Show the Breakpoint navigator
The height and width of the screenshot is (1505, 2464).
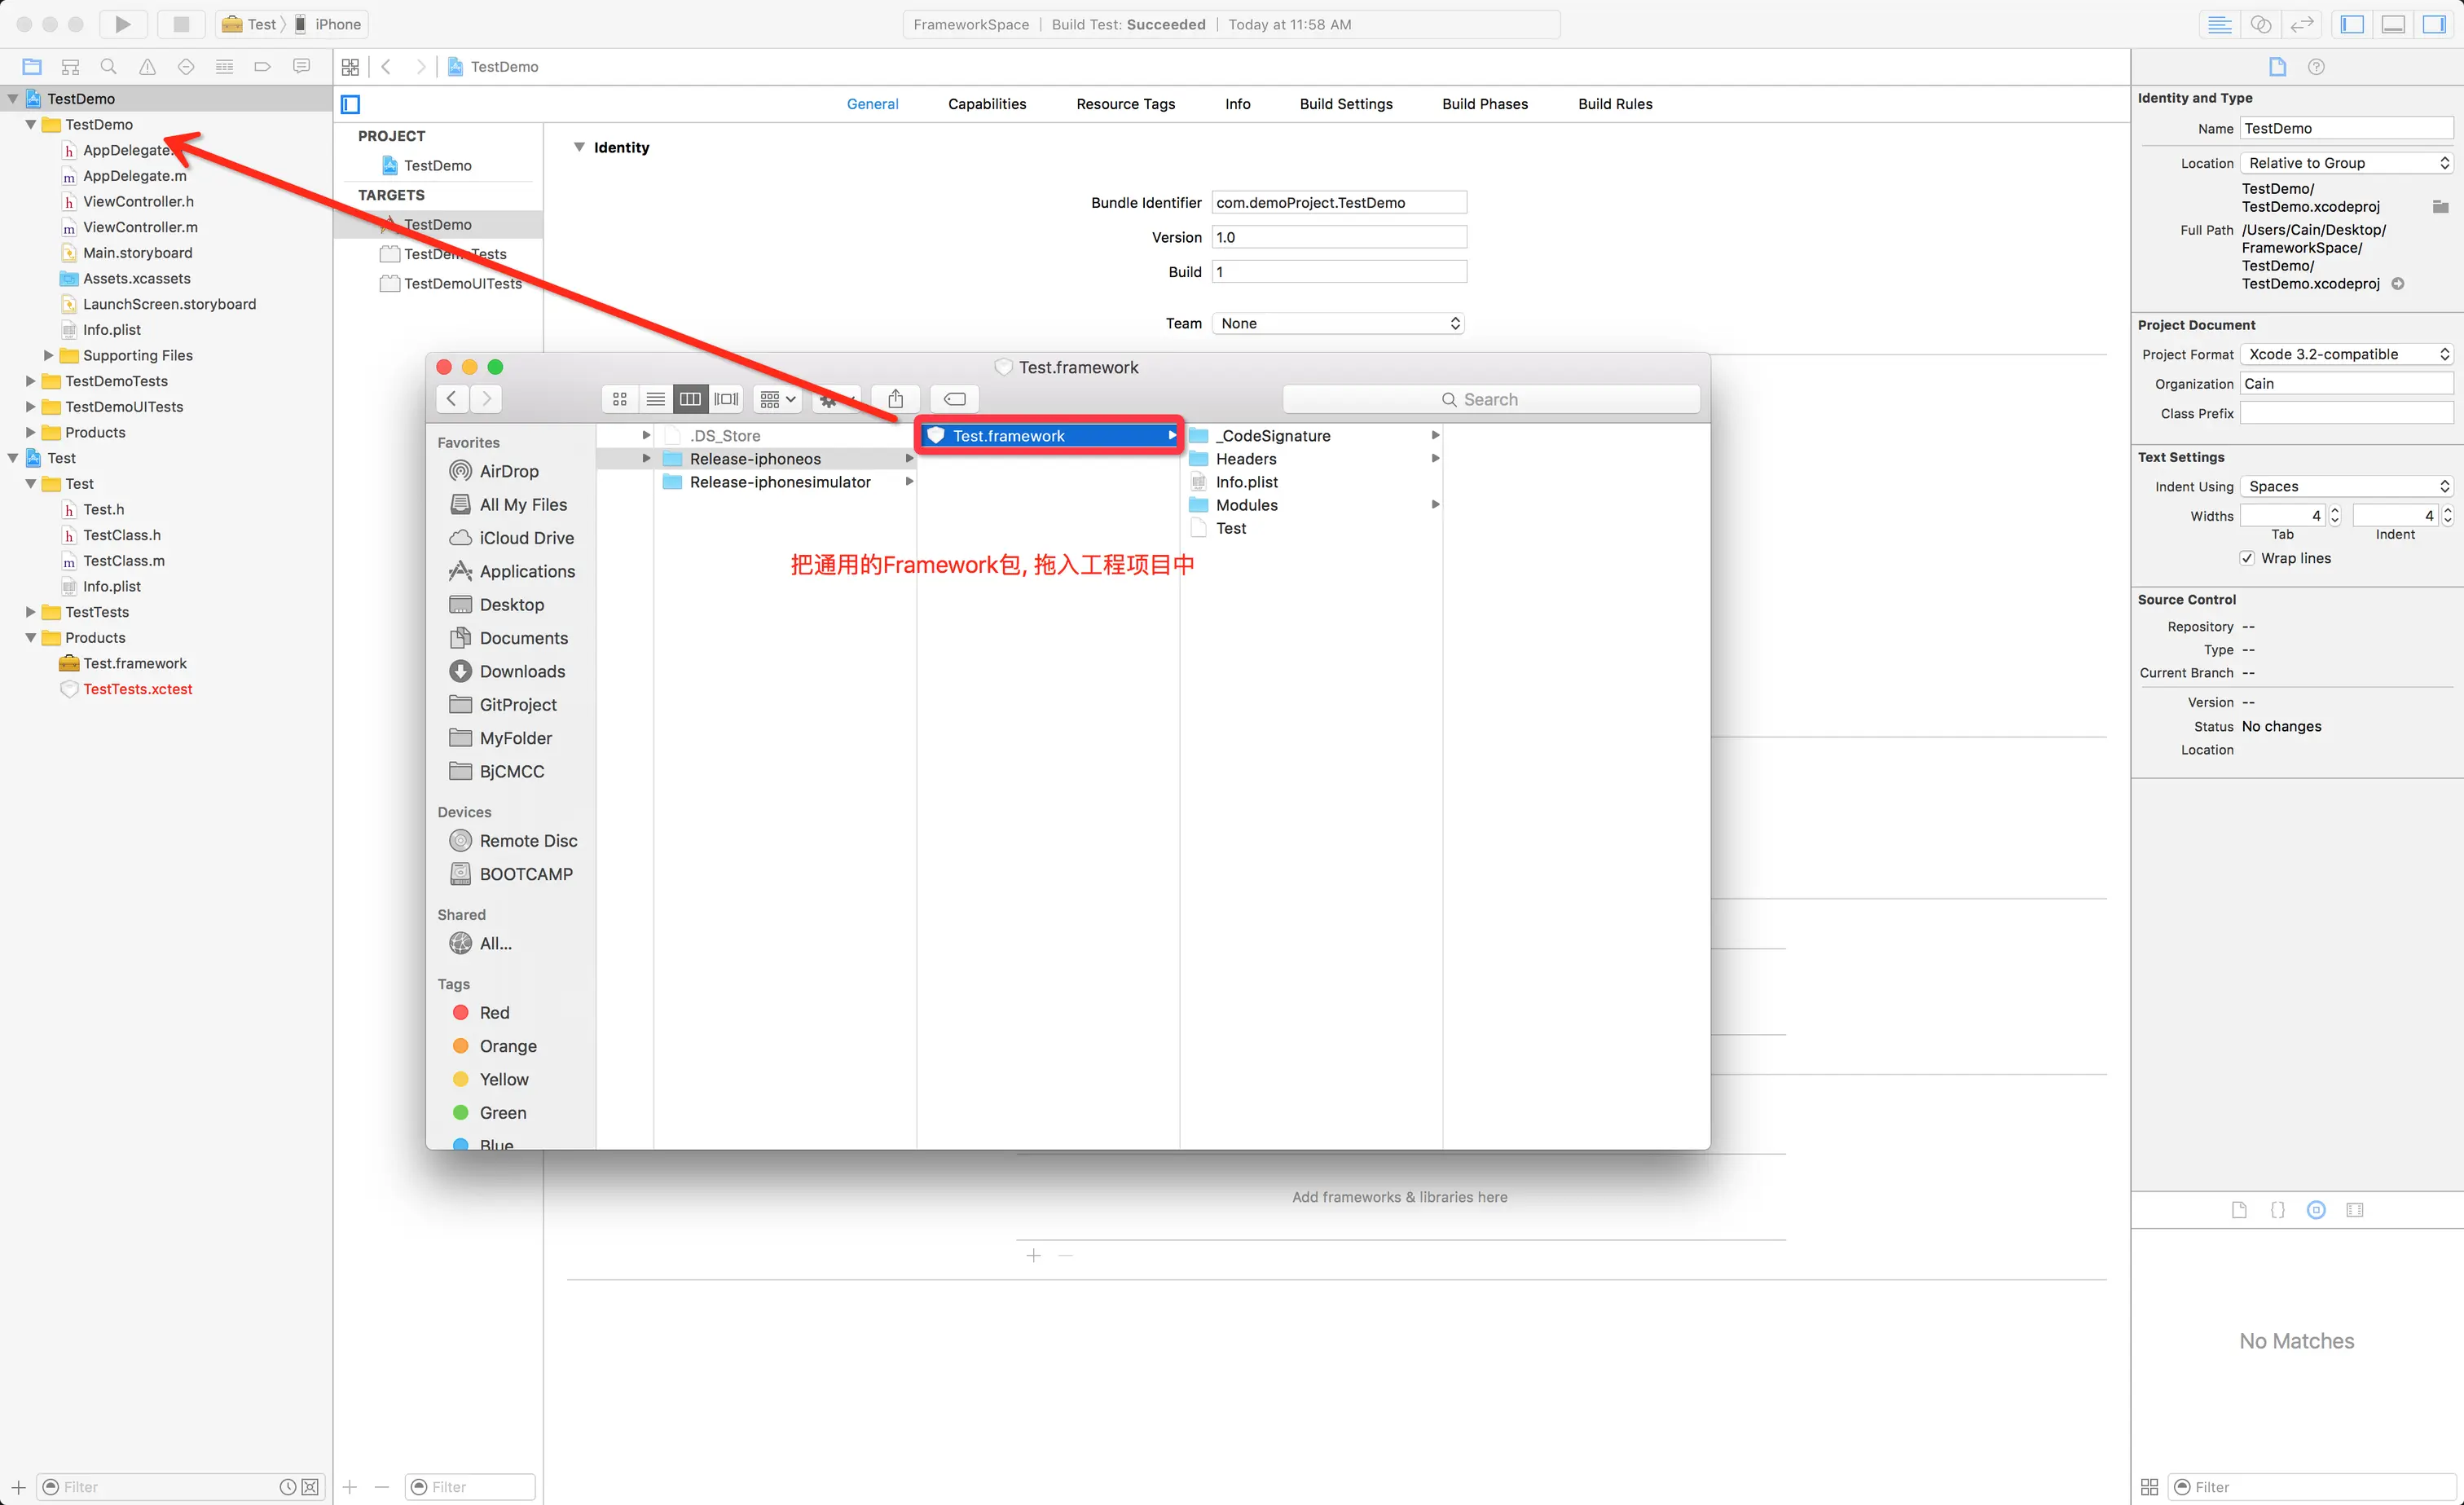262,67
